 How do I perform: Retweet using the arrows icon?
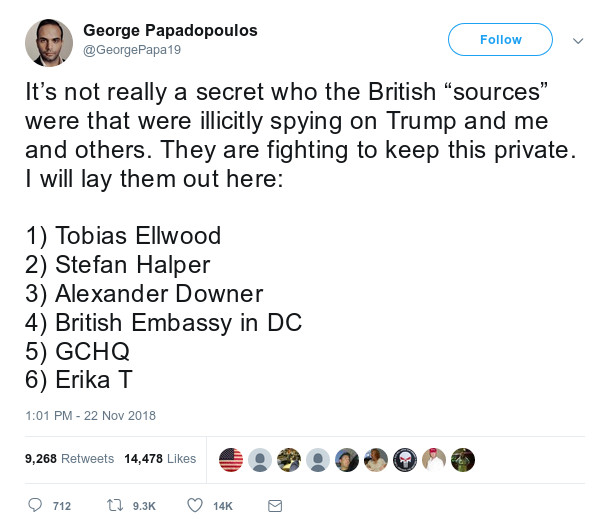[x=113, y=505]
